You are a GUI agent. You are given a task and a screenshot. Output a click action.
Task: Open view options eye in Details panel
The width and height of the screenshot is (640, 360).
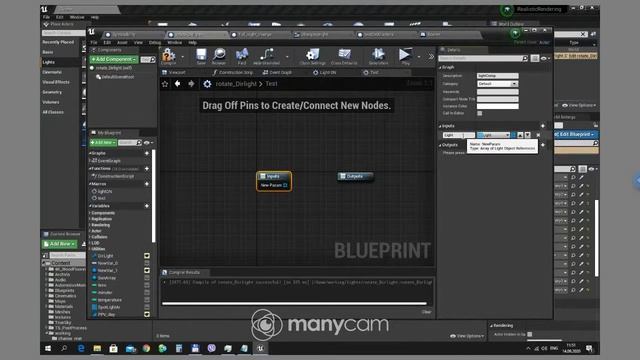point(545,59)
